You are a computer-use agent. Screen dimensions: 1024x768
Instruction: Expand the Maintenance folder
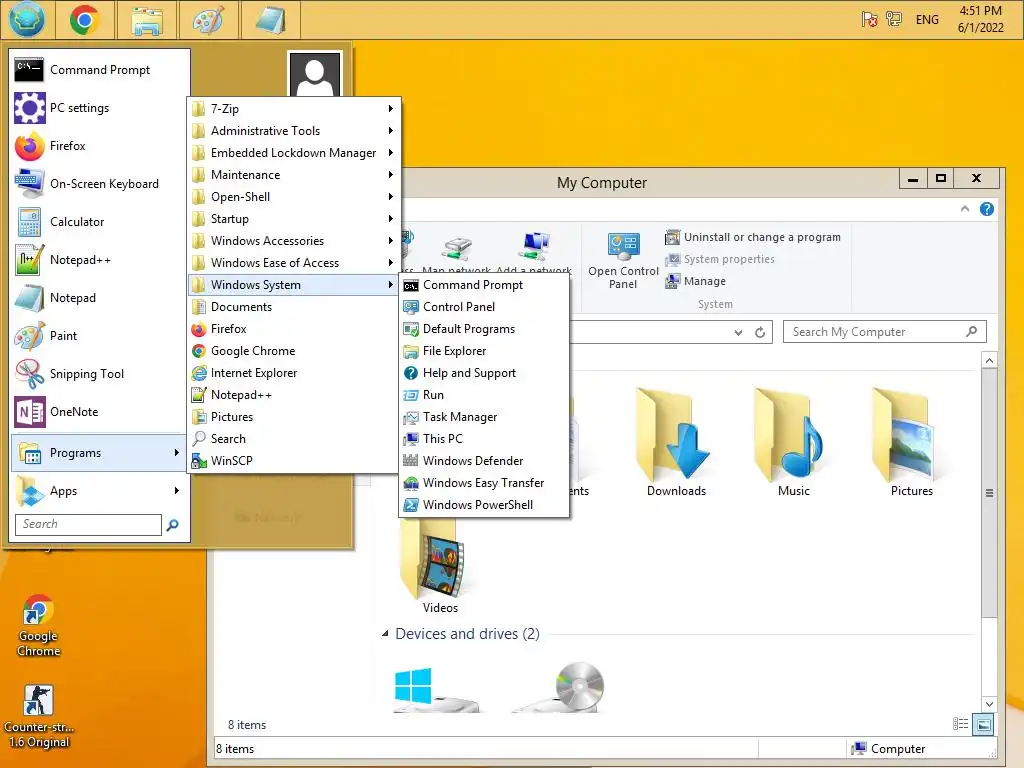pyautogui.click(x=294, y=175)
